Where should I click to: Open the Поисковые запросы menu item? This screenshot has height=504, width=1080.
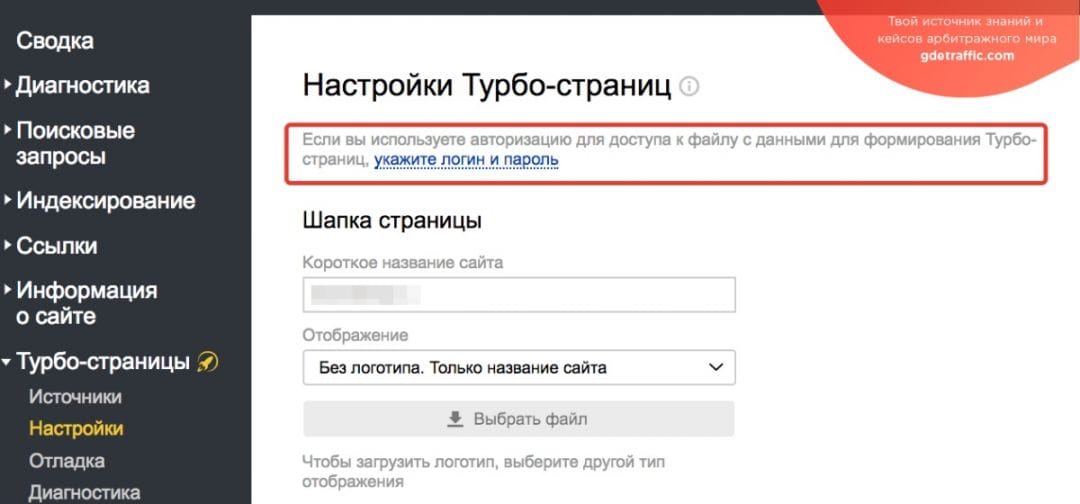[76, 143]
